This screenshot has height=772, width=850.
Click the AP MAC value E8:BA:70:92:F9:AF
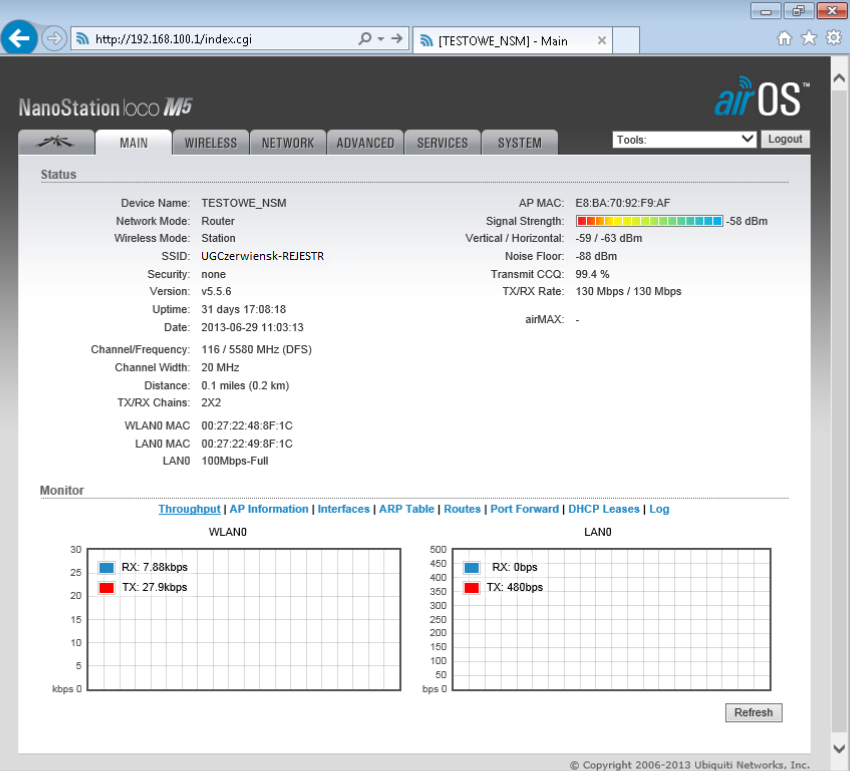pyautogui.click(x=623, y=203)
